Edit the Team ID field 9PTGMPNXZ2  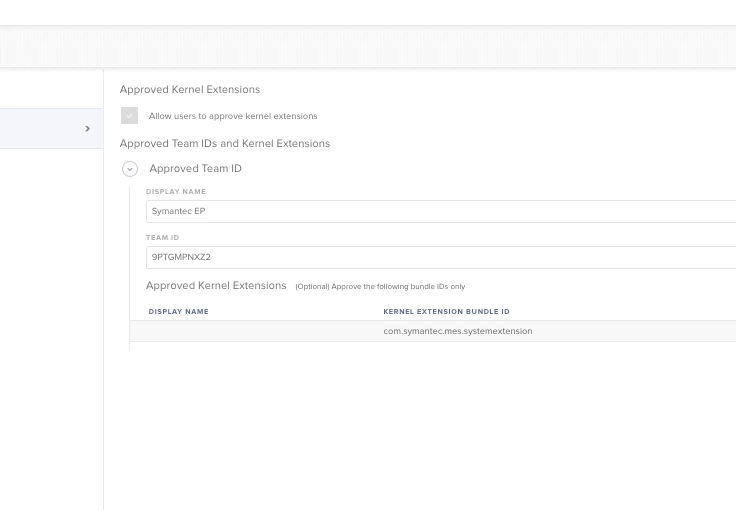tap(441, 257)
